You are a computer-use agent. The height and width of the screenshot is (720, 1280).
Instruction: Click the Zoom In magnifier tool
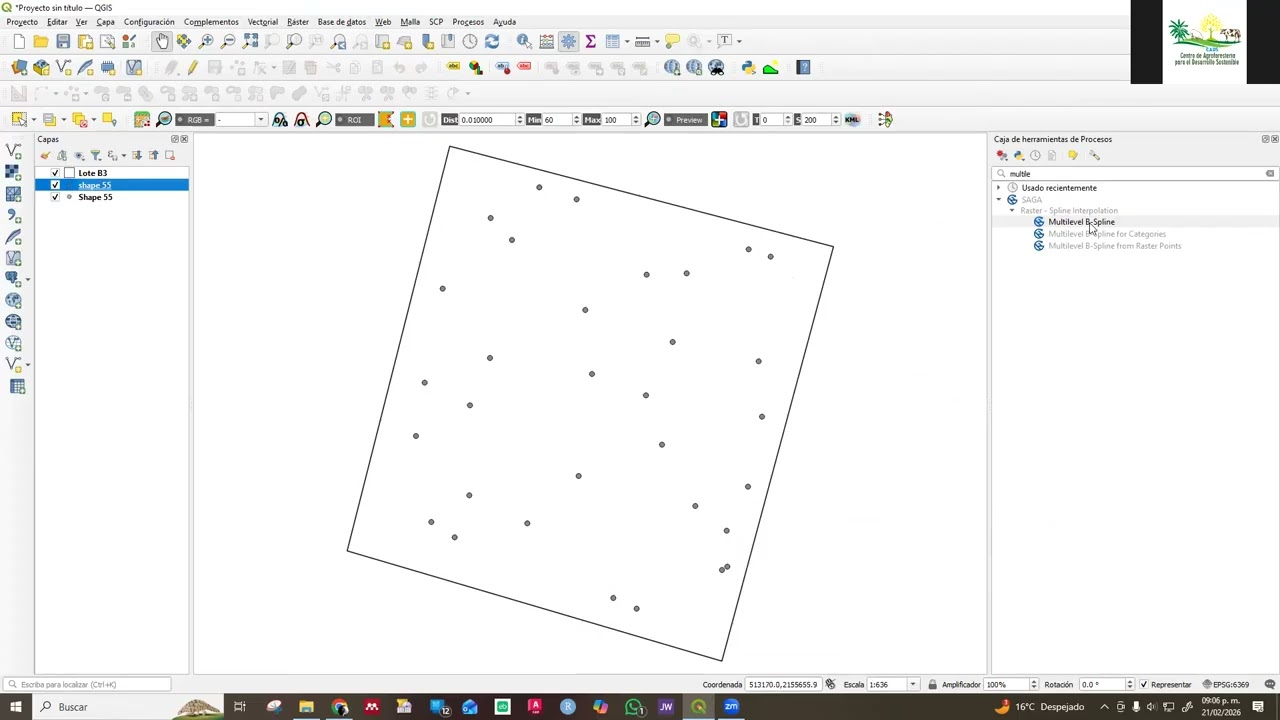click(x=206, y=41)
